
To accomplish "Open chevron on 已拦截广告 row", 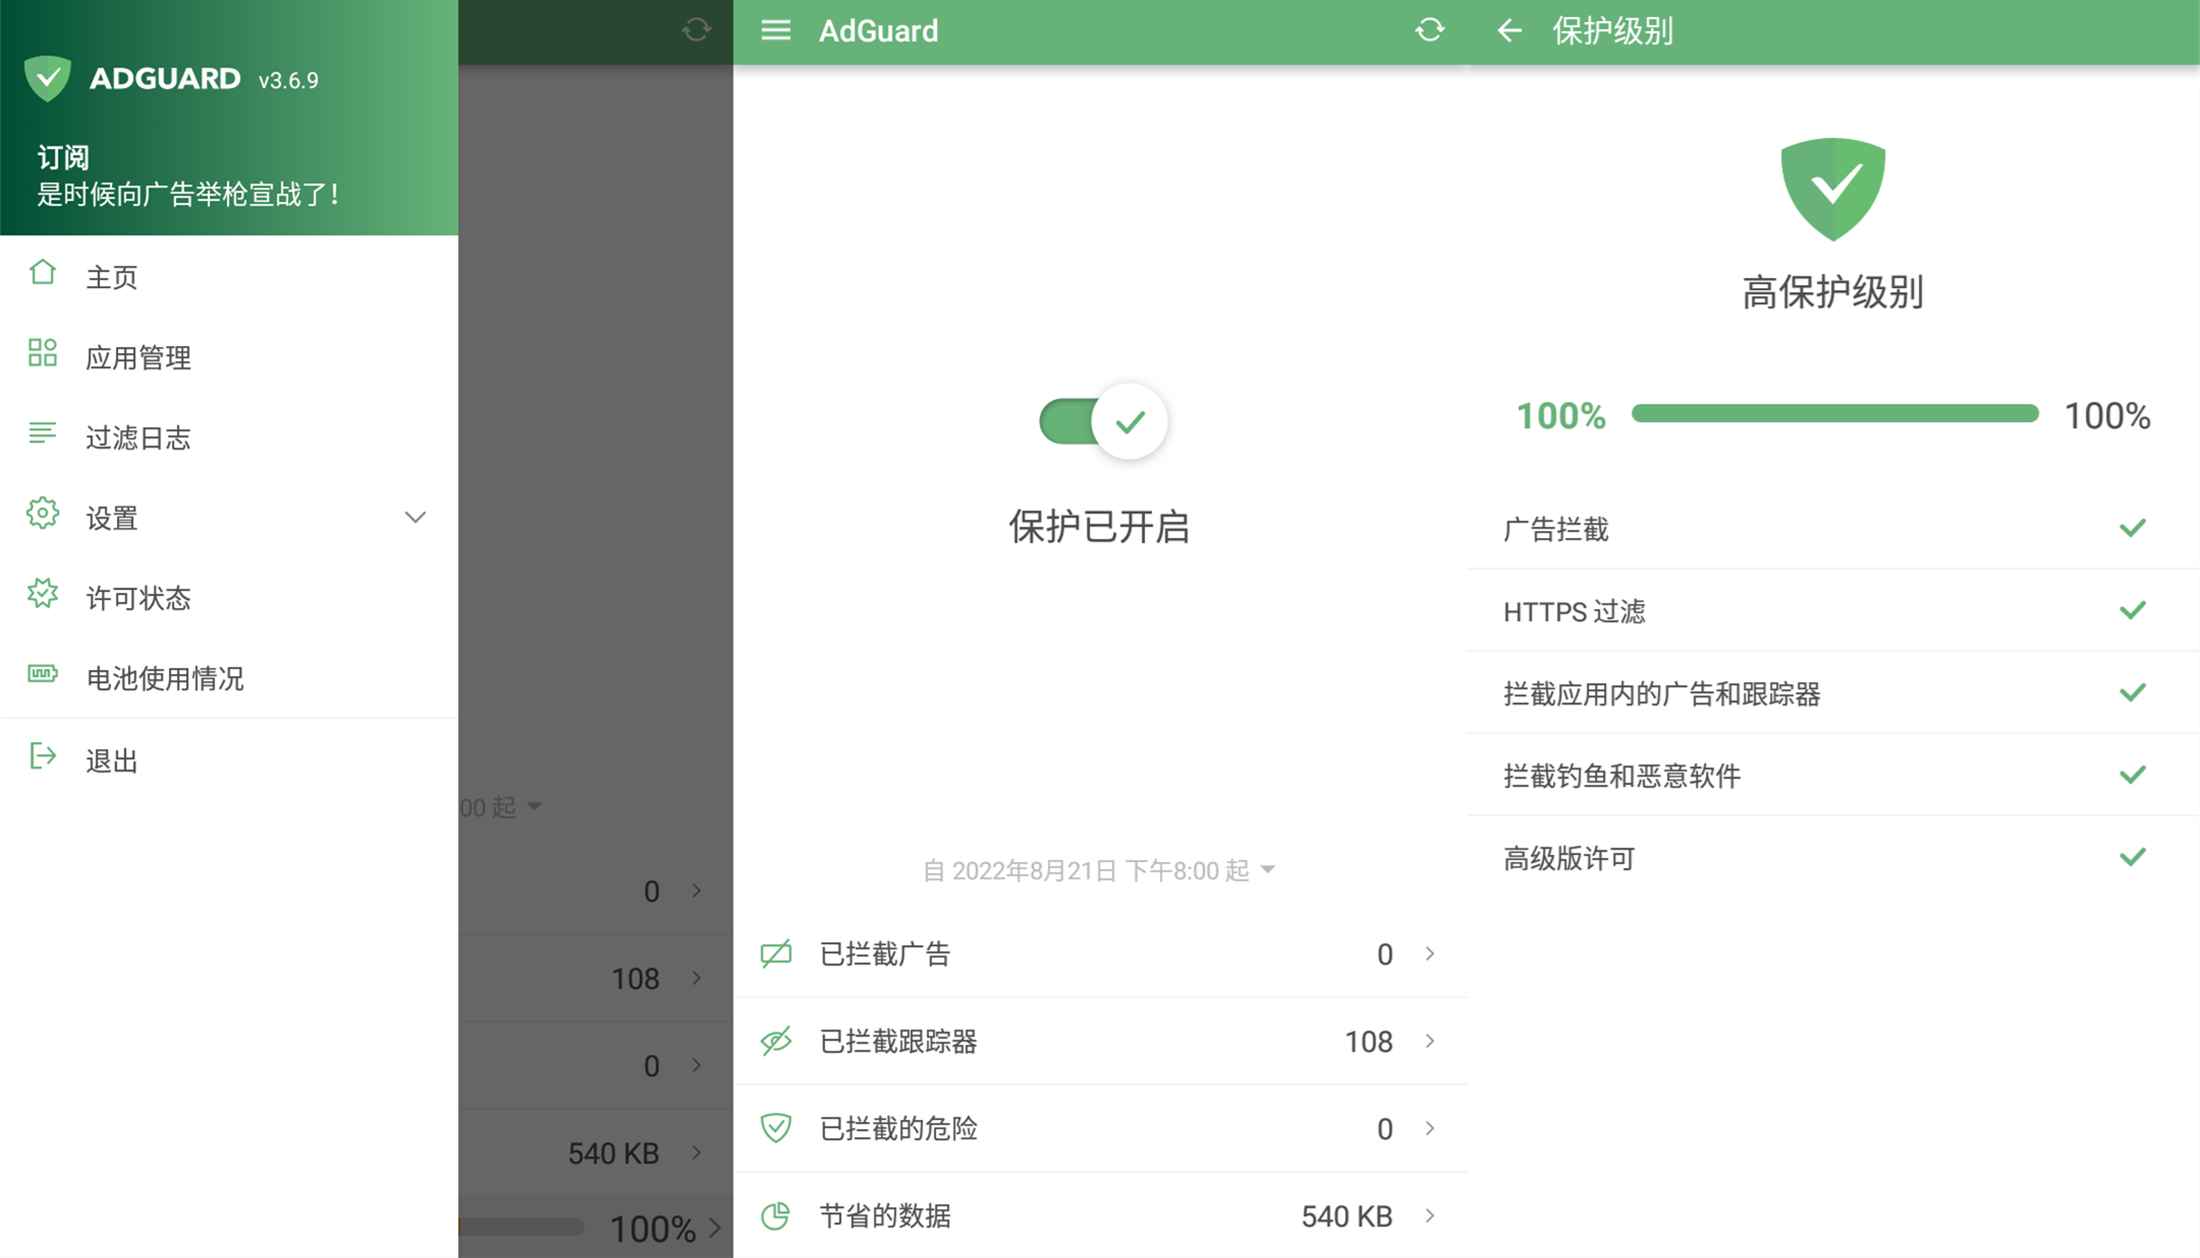I will tap(1430, 954).
